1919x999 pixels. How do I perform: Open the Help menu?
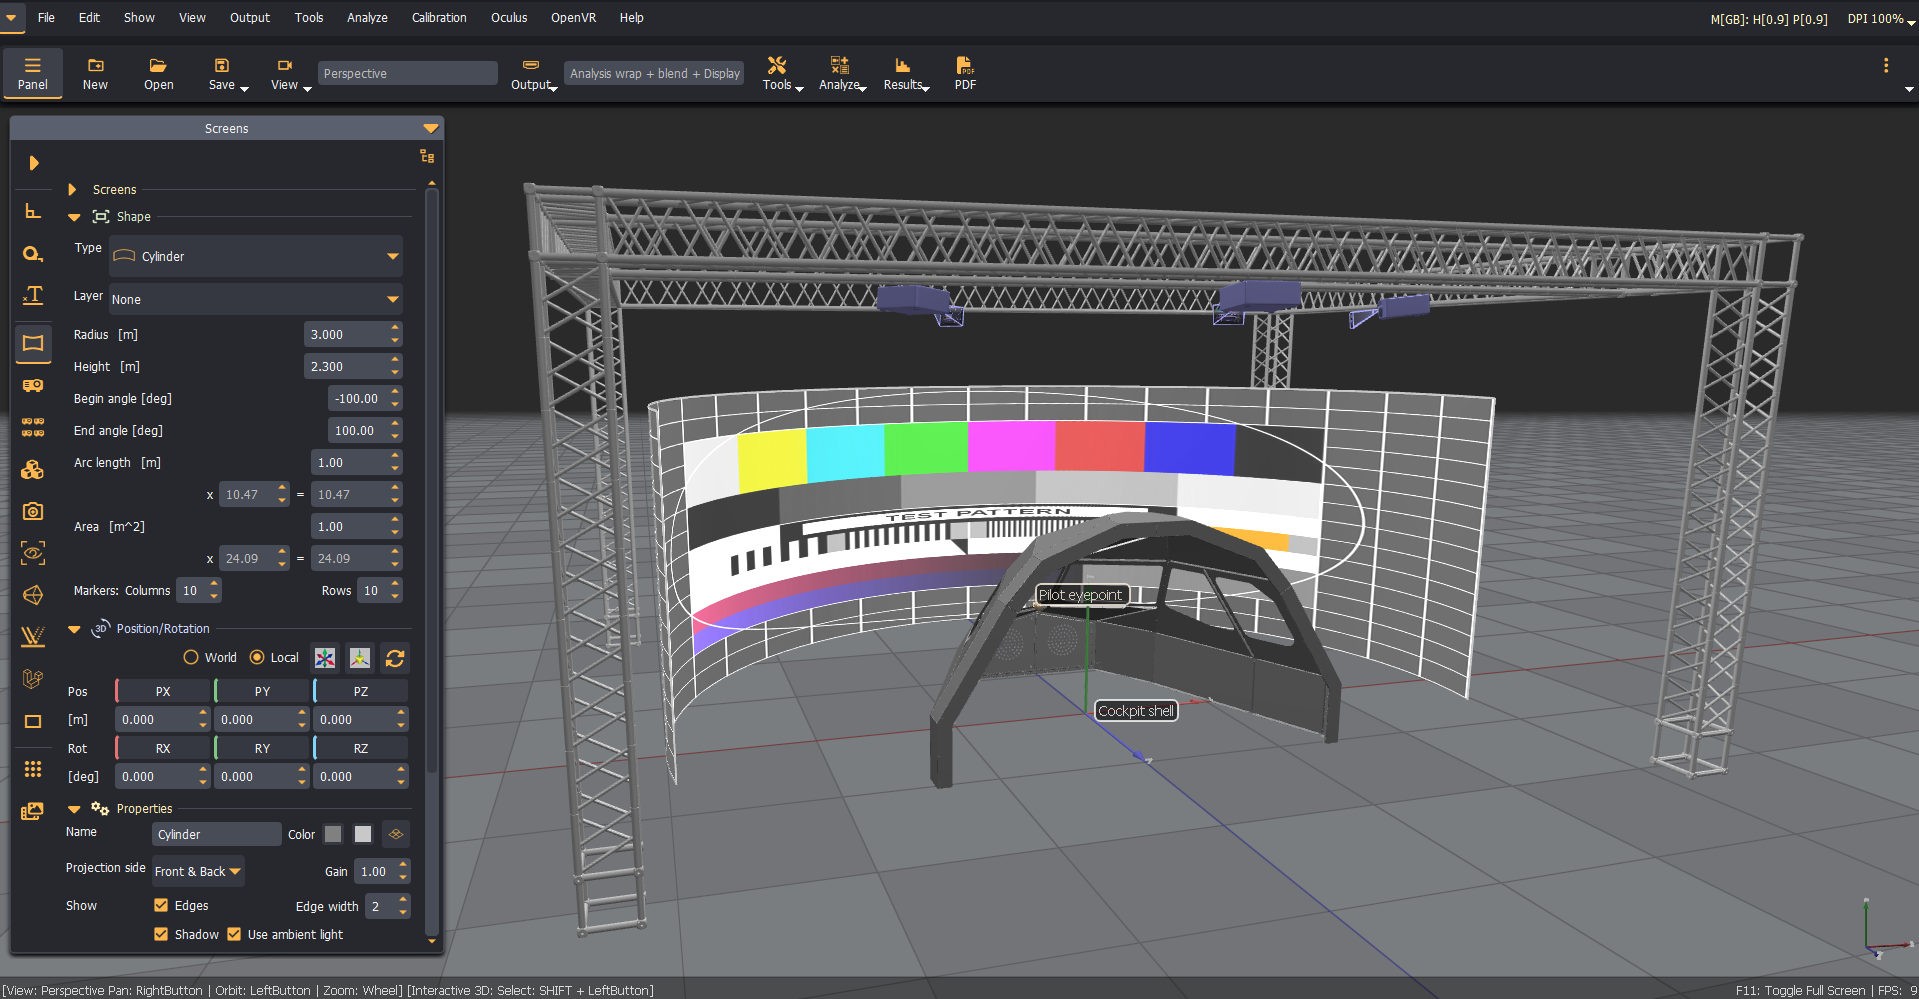tap(631, 18)
